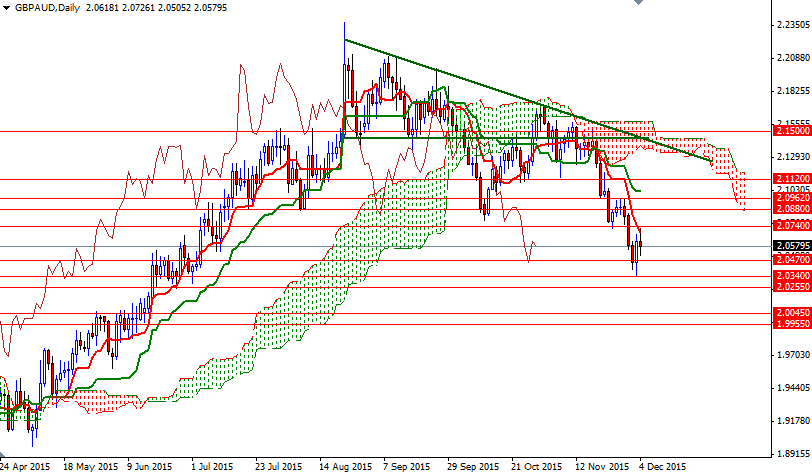Click the 2.04700 red price level label

[x=792, y=260]
